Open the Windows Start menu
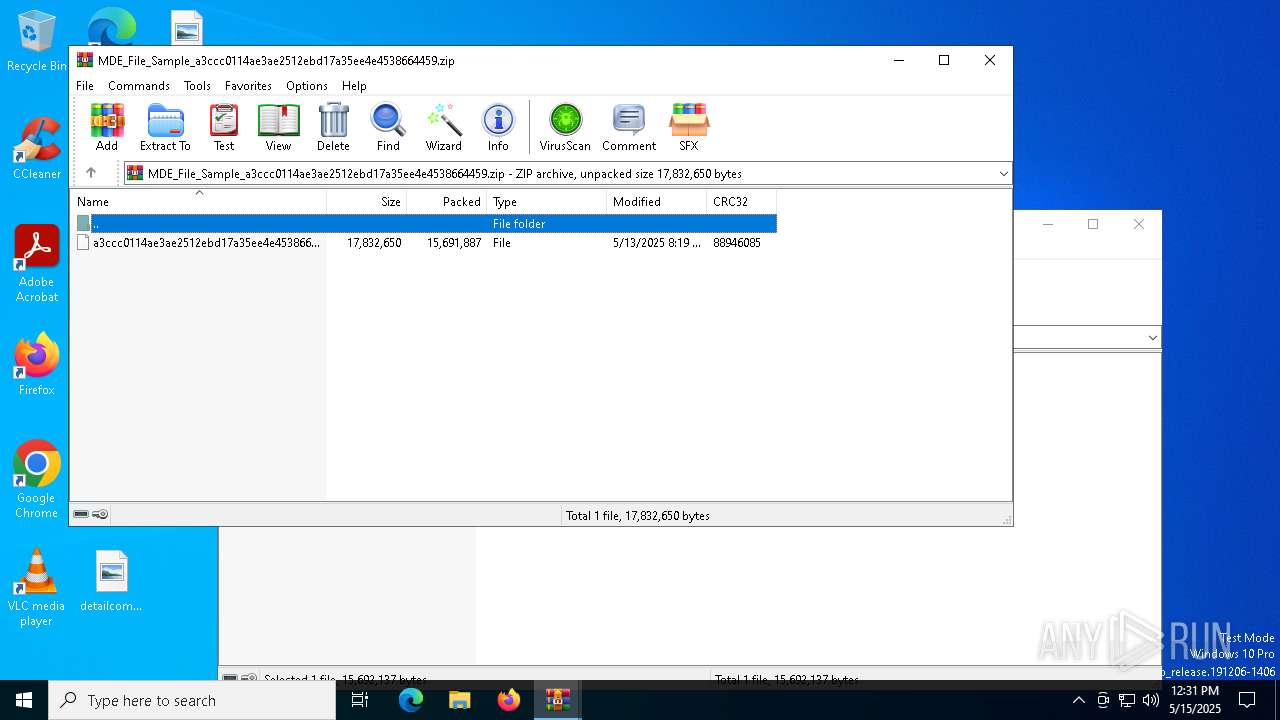 (x=24, y=700)
